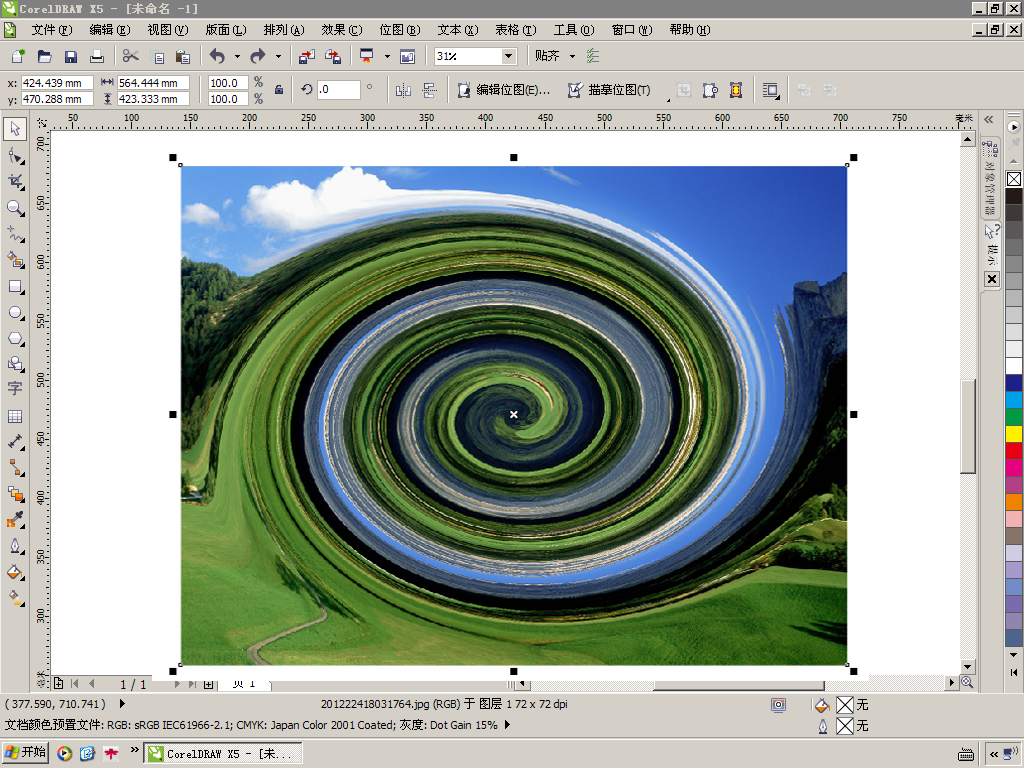The height and width of the screenshot is (768, 1024).
Task: Select the no-color swatch in palette
Action: tap(1014, 179)
